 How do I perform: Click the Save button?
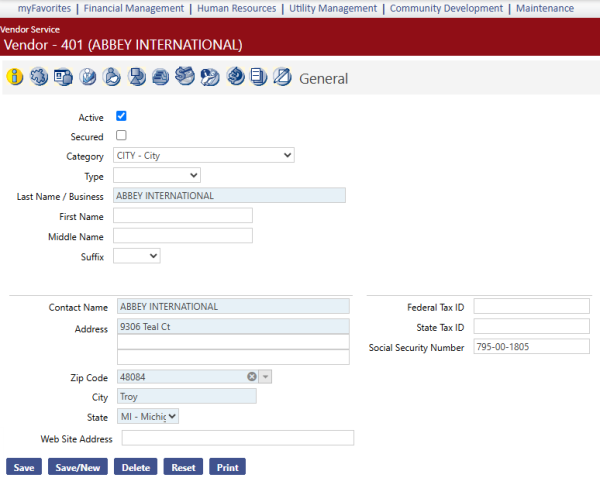pyautogui.click(x=24, y=467)
